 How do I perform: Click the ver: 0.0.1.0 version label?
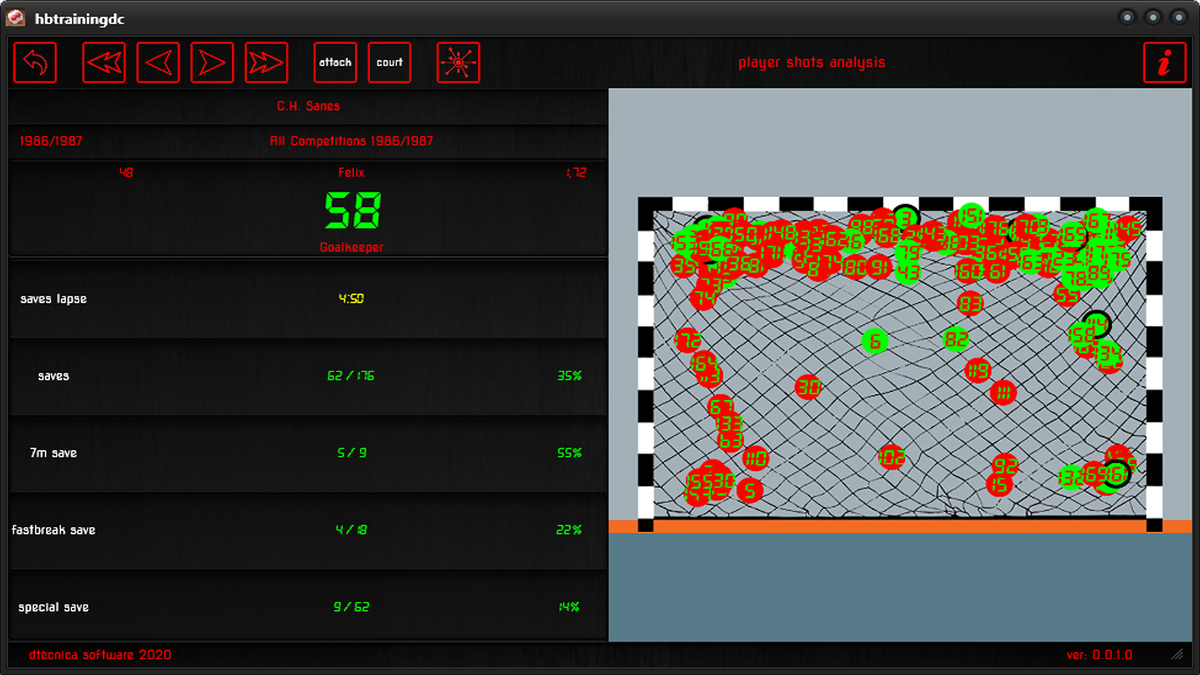pos(1099,655)
